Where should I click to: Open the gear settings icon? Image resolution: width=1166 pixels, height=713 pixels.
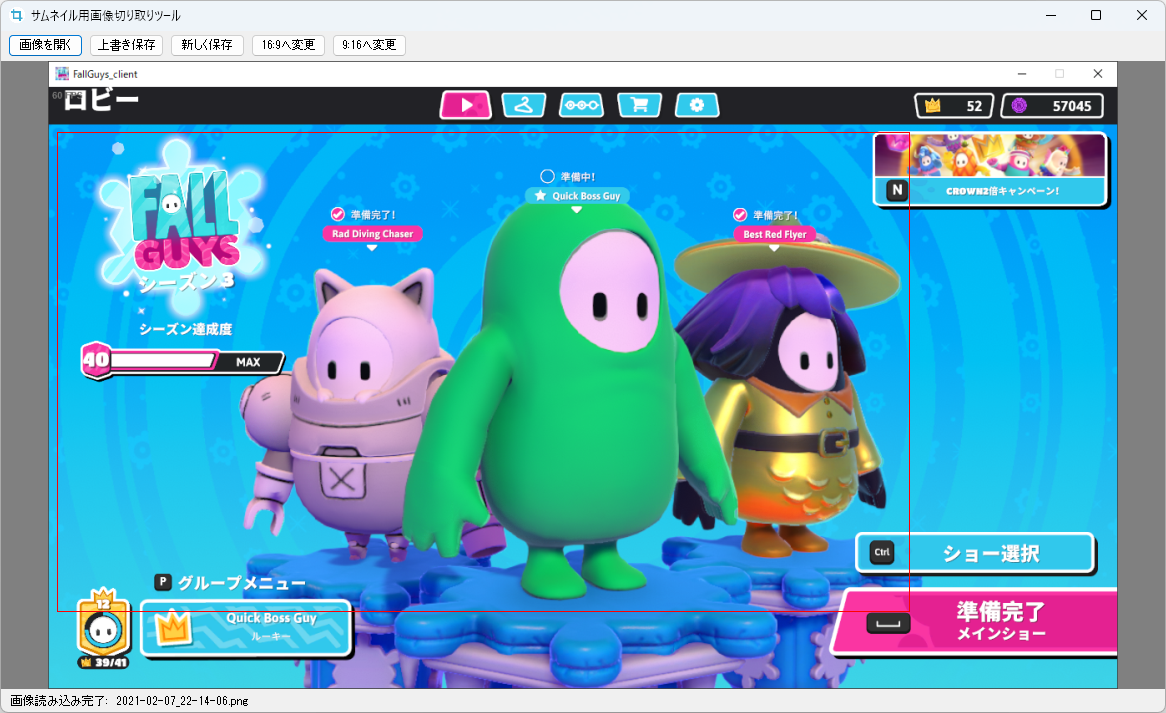click(x=697, y=105)
